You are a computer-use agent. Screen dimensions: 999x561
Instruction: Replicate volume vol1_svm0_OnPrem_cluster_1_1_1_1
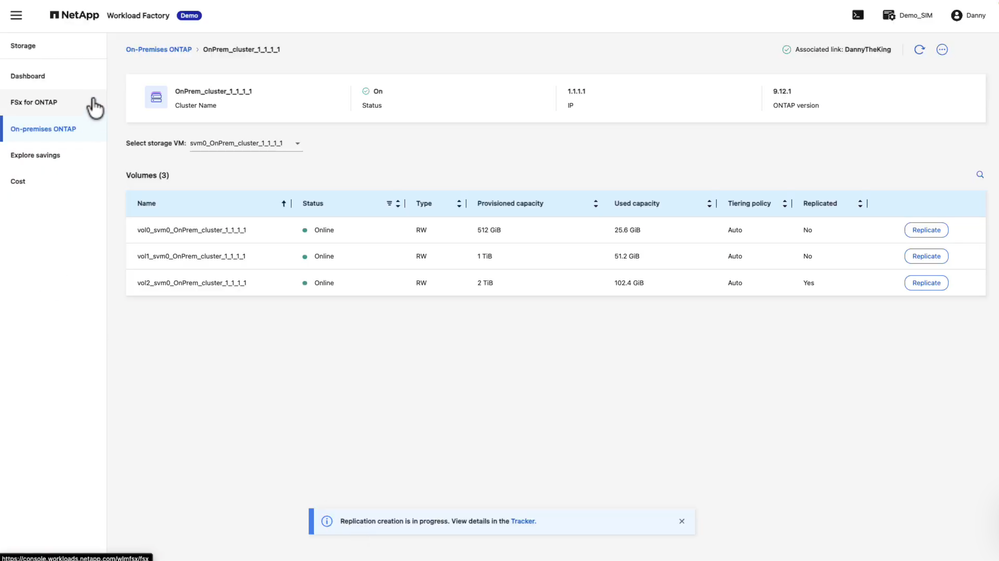pos(926,257)
